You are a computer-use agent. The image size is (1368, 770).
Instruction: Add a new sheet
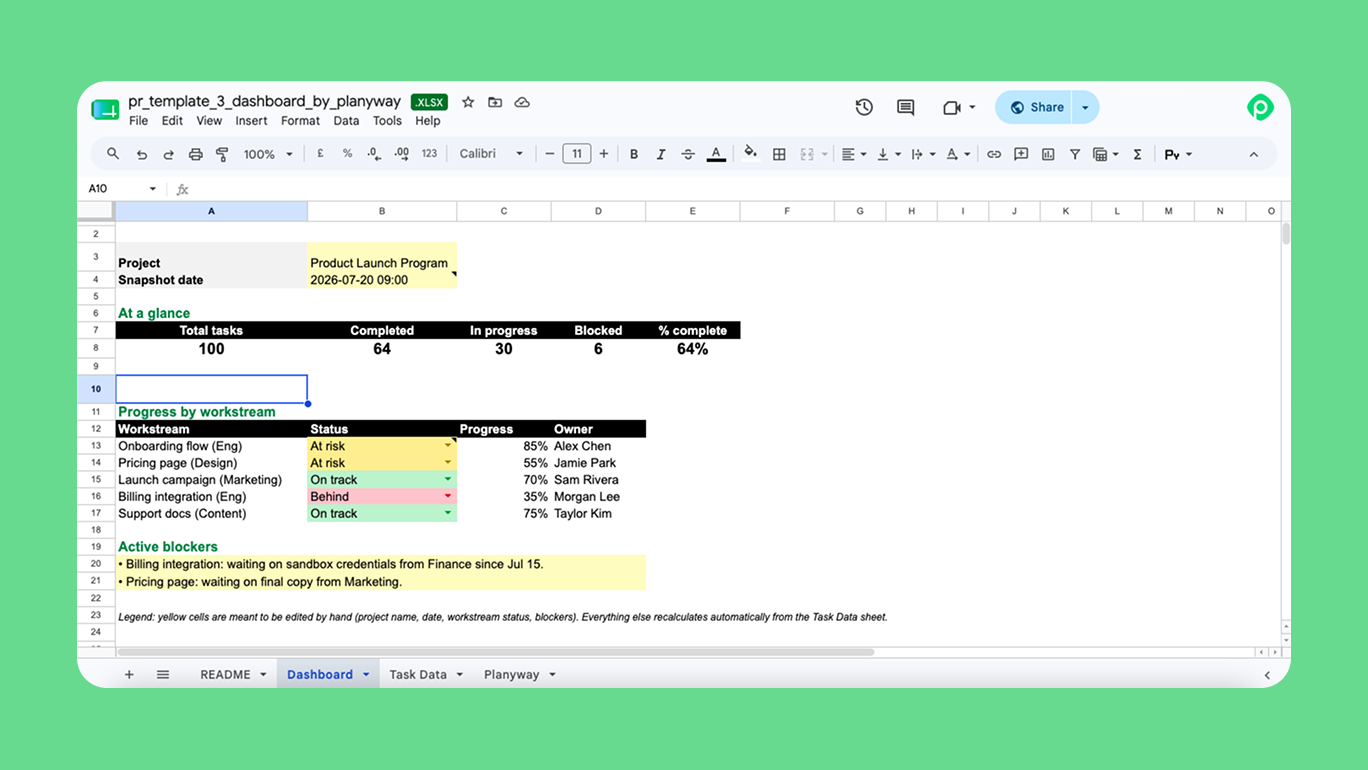tap(129, 675)
